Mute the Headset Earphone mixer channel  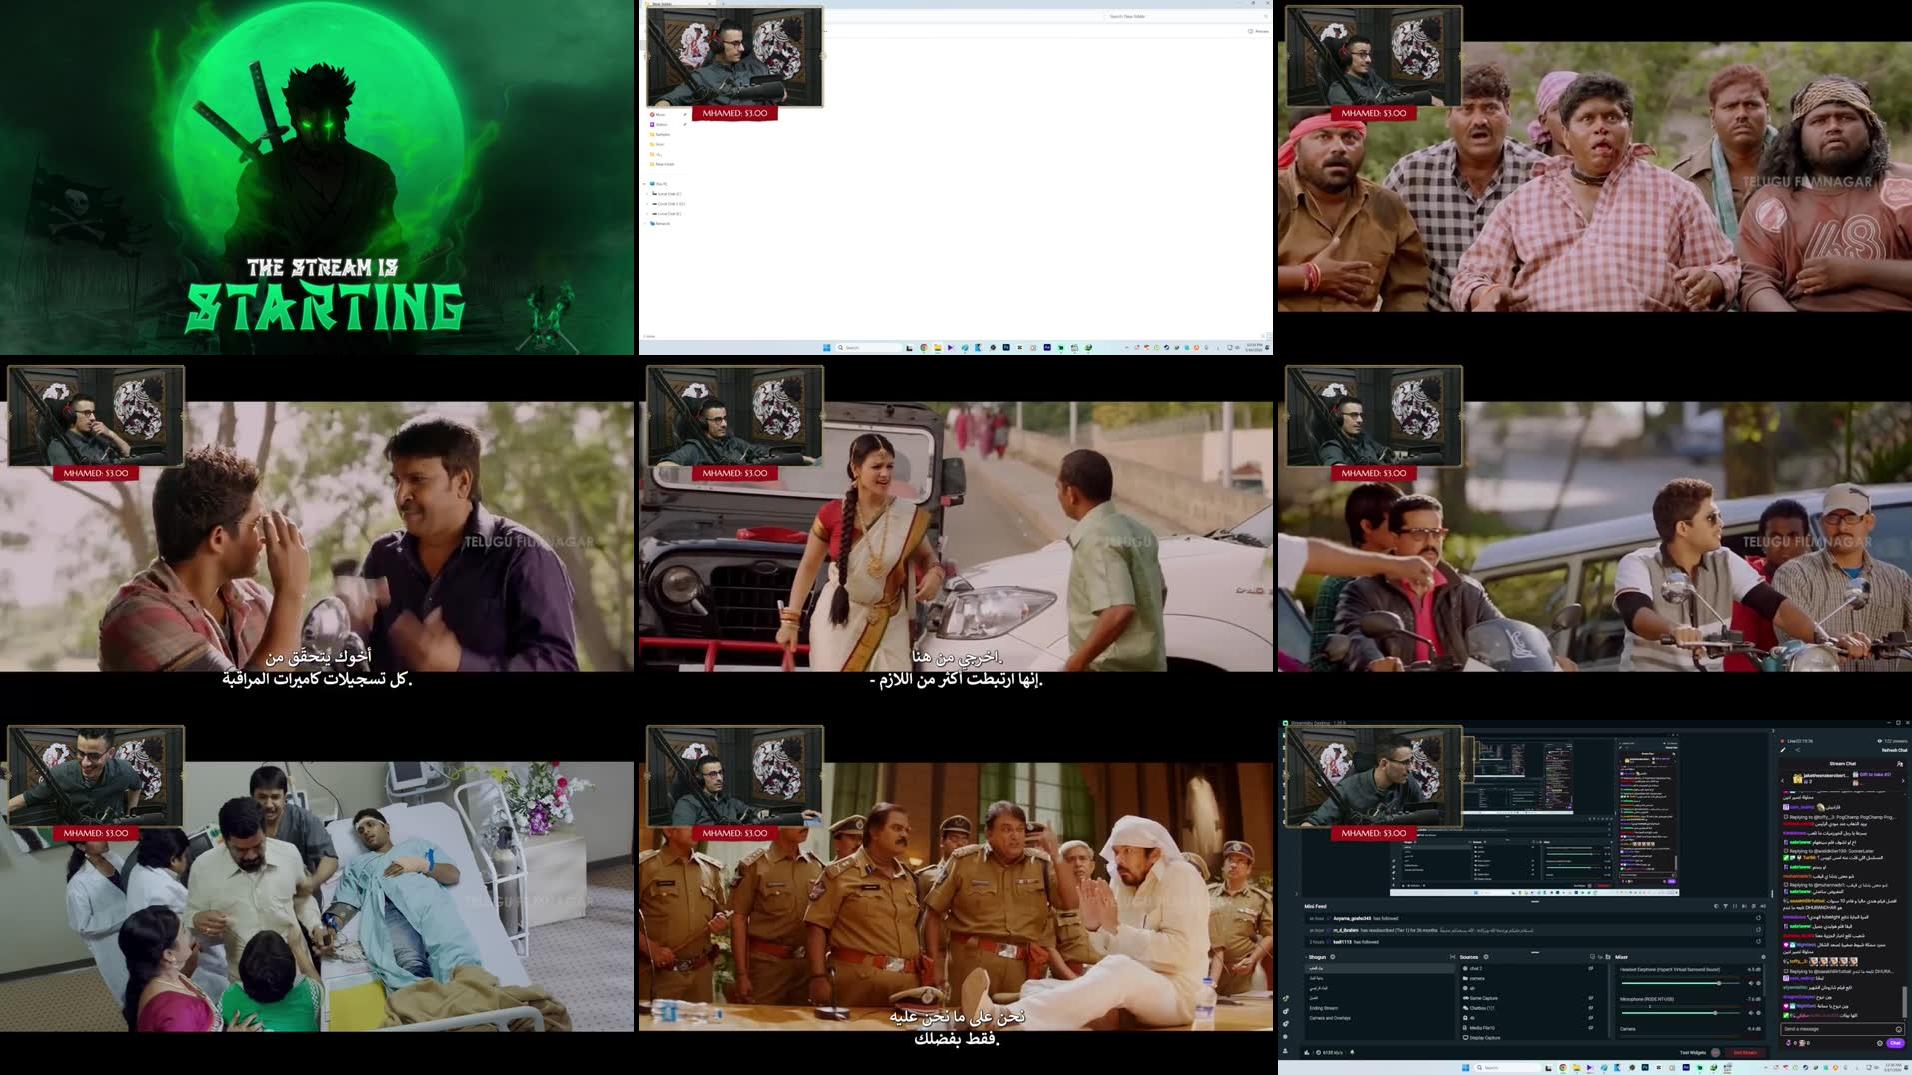[1751, 983]
